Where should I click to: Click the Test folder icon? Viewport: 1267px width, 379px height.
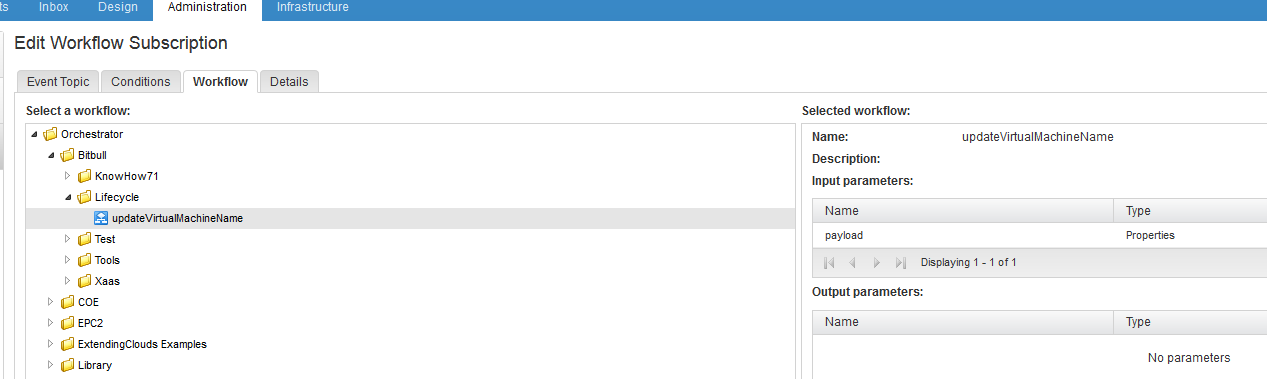[x=84, y=239]
